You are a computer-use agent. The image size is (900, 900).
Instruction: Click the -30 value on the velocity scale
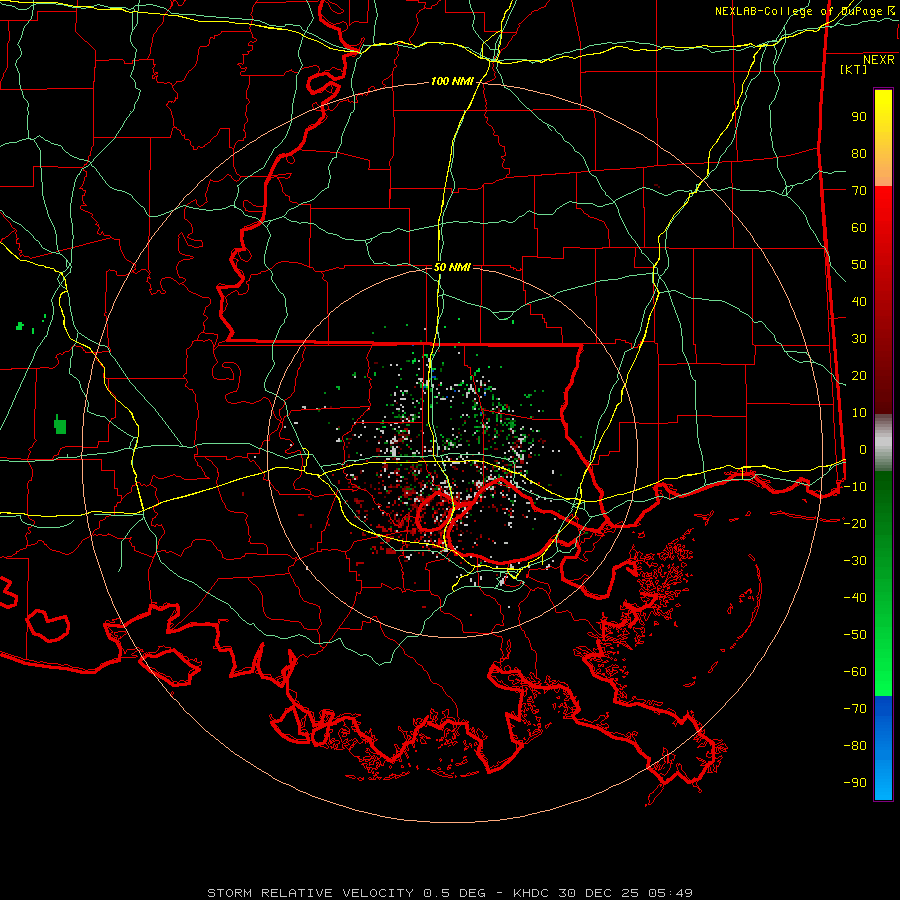point(855,561)
